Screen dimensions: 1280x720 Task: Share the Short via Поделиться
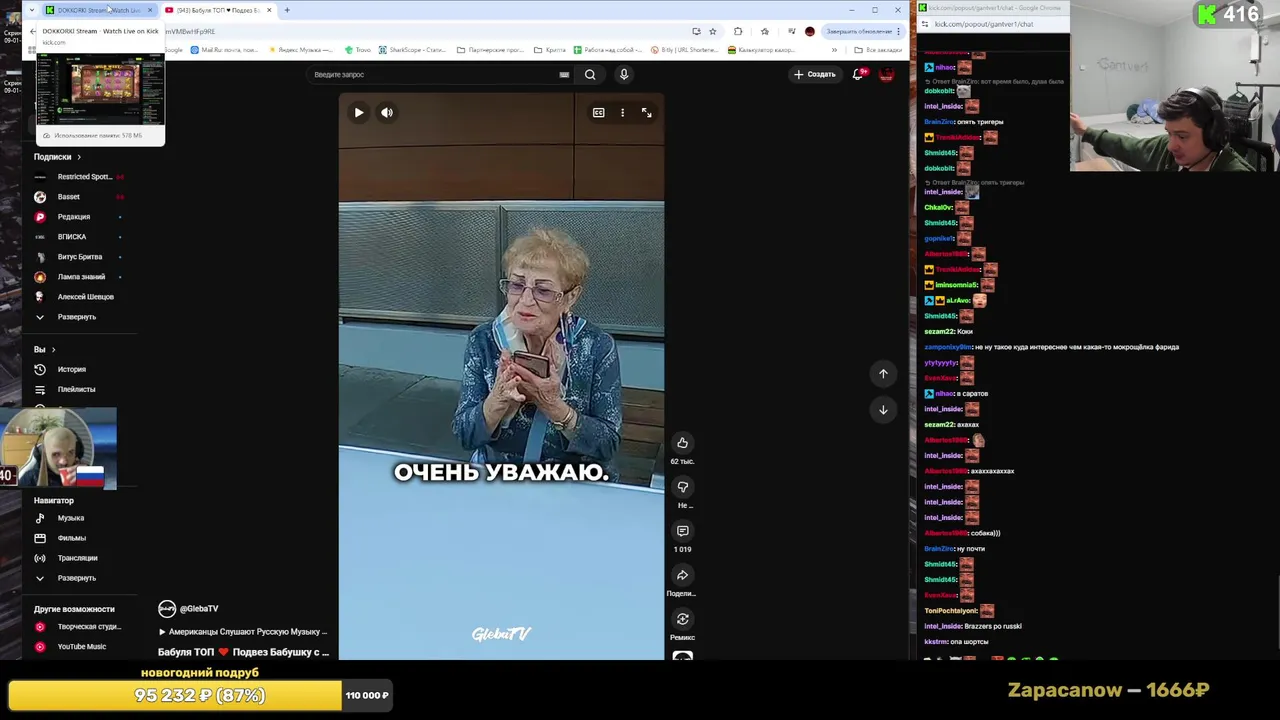(682, 575)
